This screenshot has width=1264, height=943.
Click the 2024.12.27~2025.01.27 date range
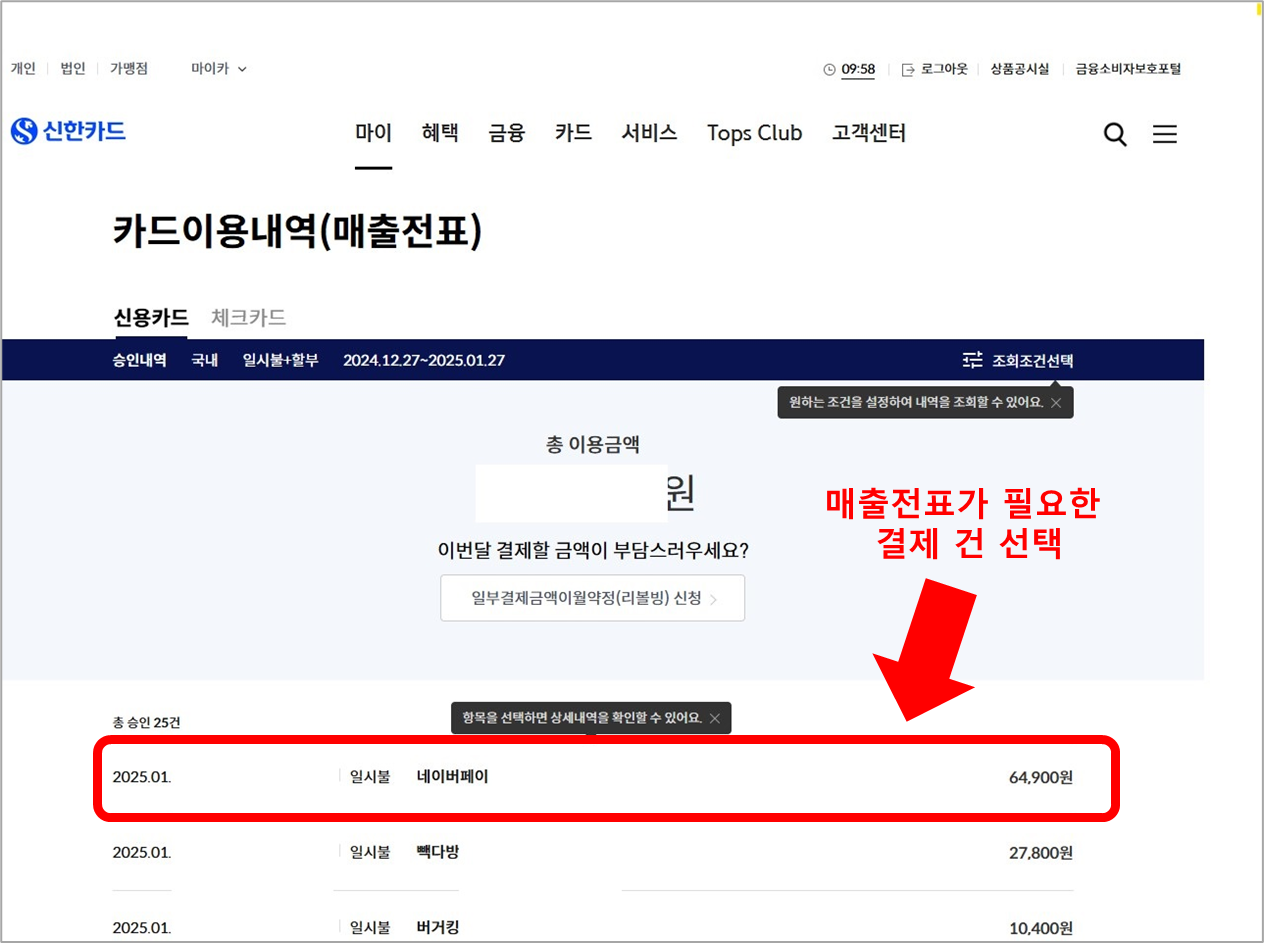point(424,360)
